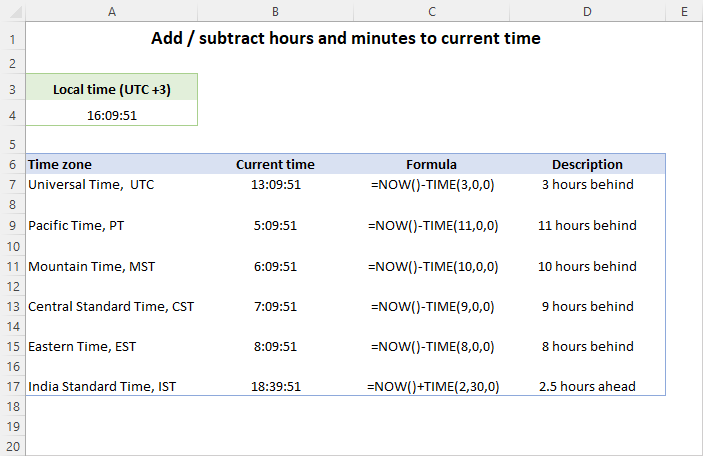Click the Formula column header cell
The width and height of the screenshot is (703, 456).
[431, 164]
